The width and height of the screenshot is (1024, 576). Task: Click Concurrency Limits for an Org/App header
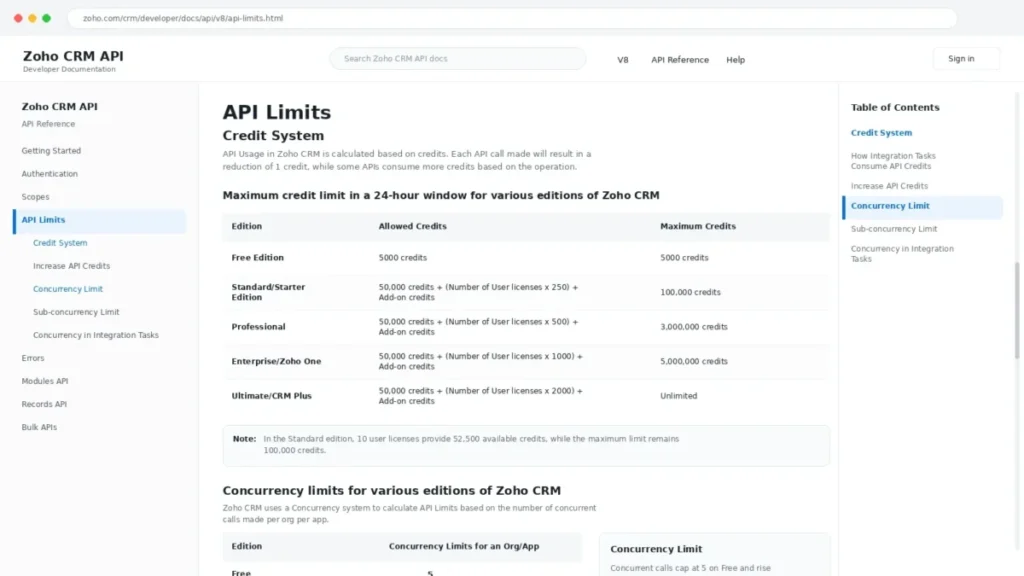(464, 547)
